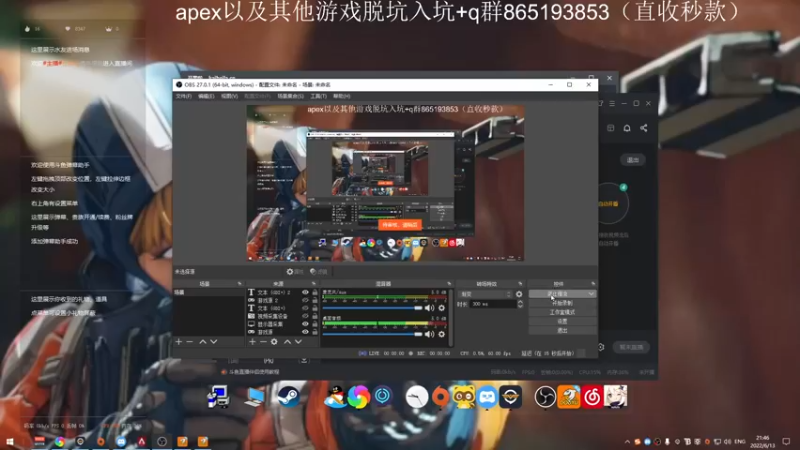
Task: Click 退出 in the OBS Controls dock
Action: coord(562,331)
